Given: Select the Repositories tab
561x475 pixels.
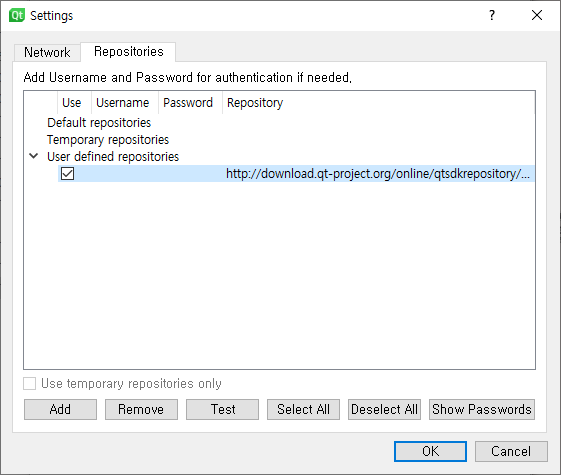Looking at the screenshot, I should click(128, 52).
